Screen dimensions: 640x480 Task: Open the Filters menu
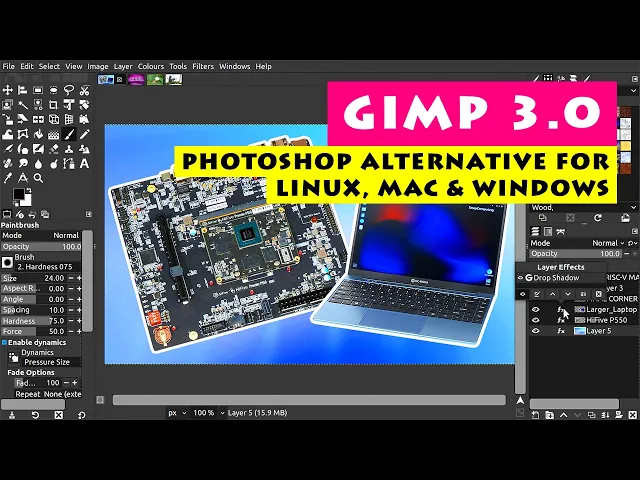(x=203, y=66)
